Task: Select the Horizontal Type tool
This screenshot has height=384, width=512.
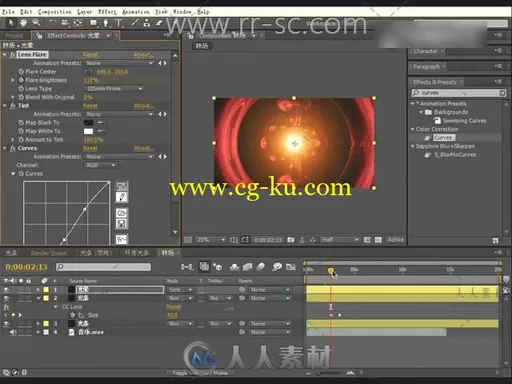Action: (x=118, y=23)
